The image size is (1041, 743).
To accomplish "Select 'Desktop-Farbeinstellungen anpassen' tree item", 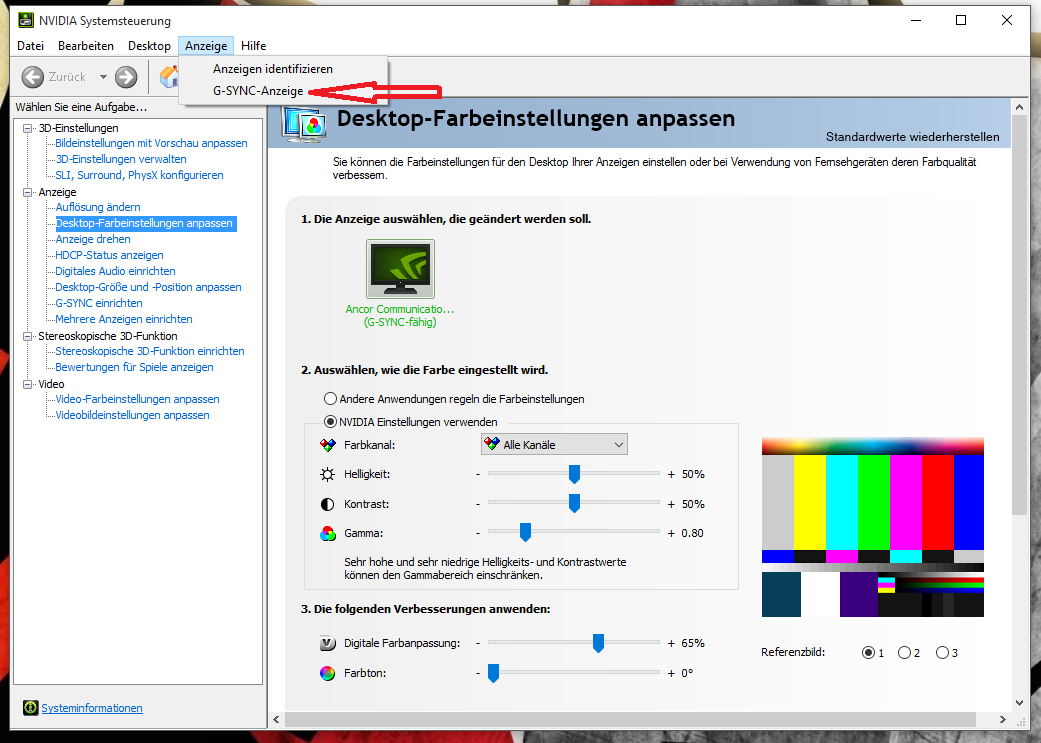I will [144, 223].
